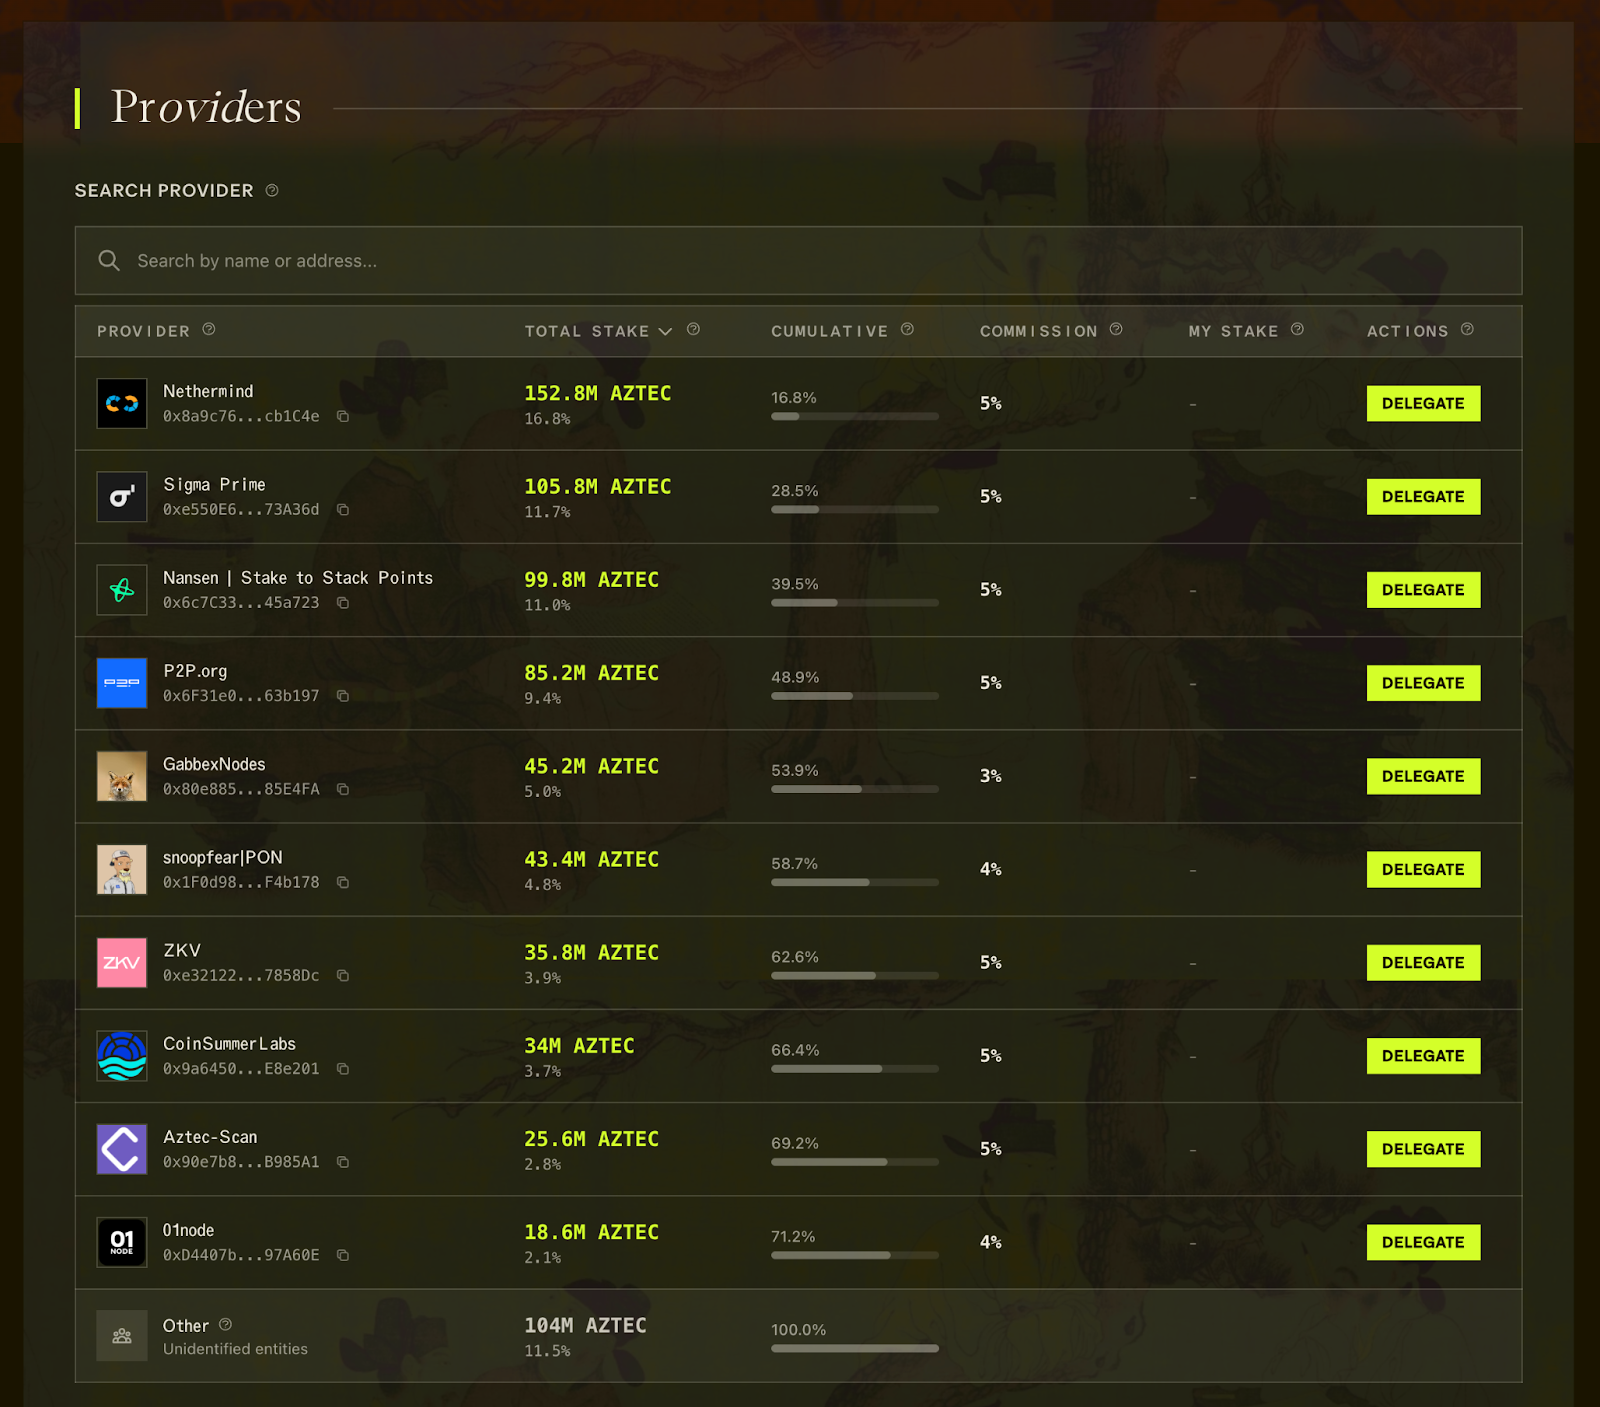Click the CoinSummerLabs logo

(122, 1056)
